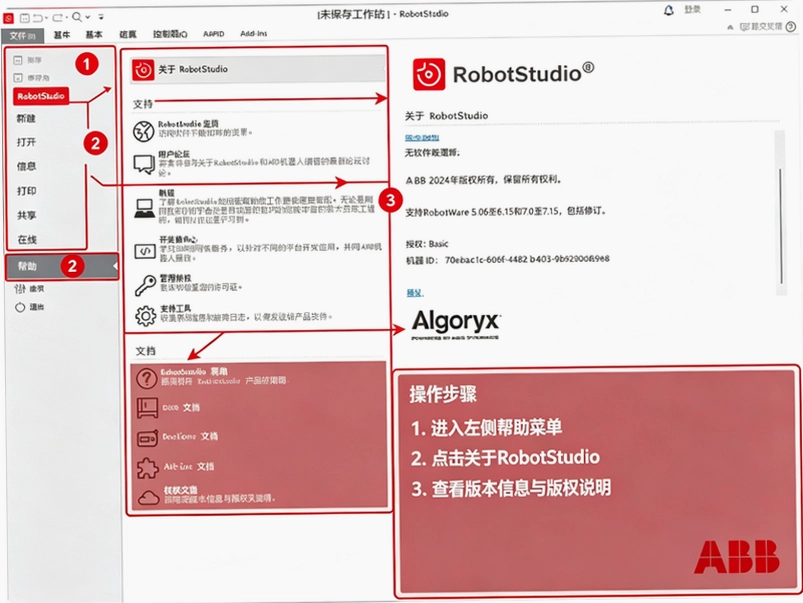The width and height of the screenshot is (803, 603).
Task: Click the 登录 sign-in button
Action: tap(692, 10)
